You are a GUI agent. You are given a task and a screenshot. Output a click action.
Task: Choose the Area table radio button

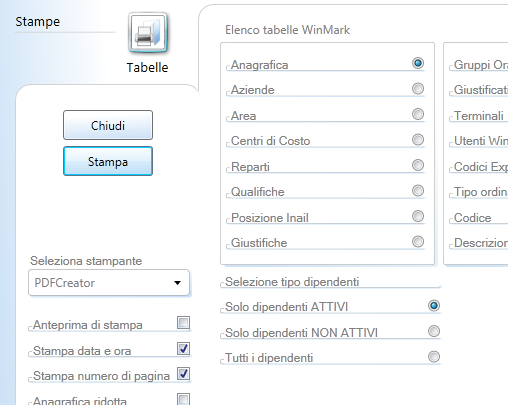tap(418, 114)
